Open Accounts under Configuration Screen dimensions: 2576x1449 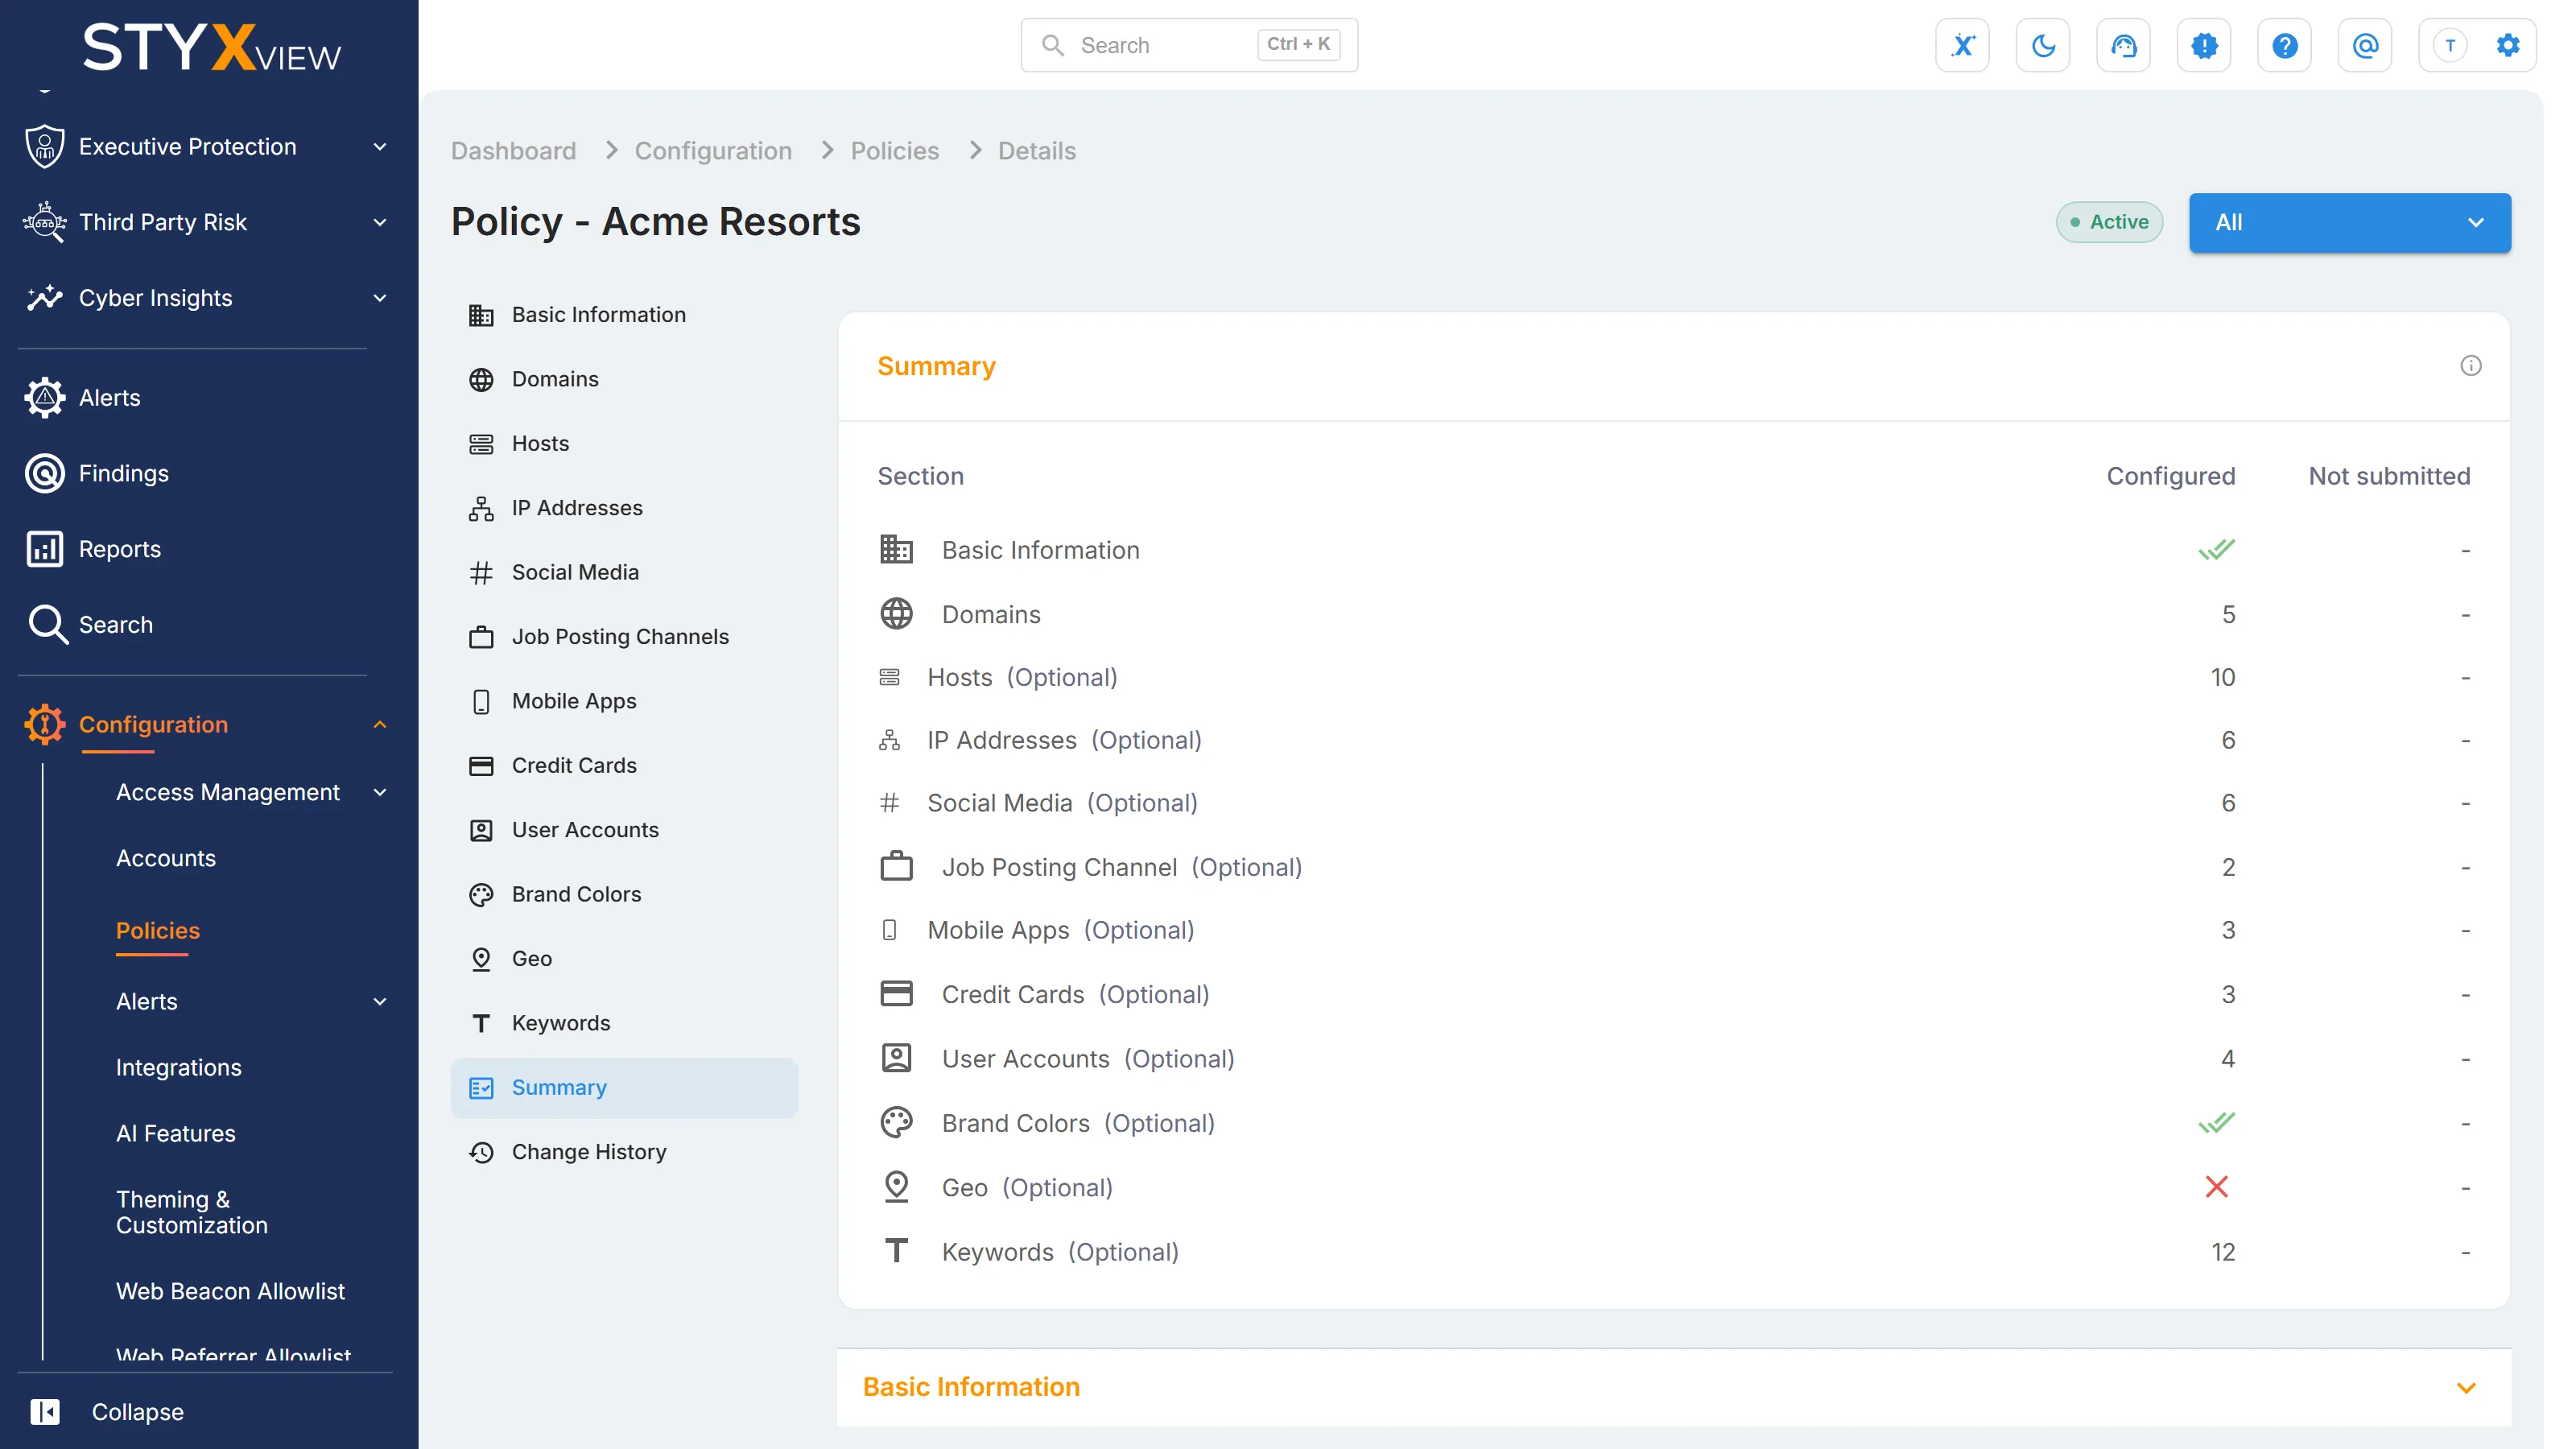[x=166, y=859]
